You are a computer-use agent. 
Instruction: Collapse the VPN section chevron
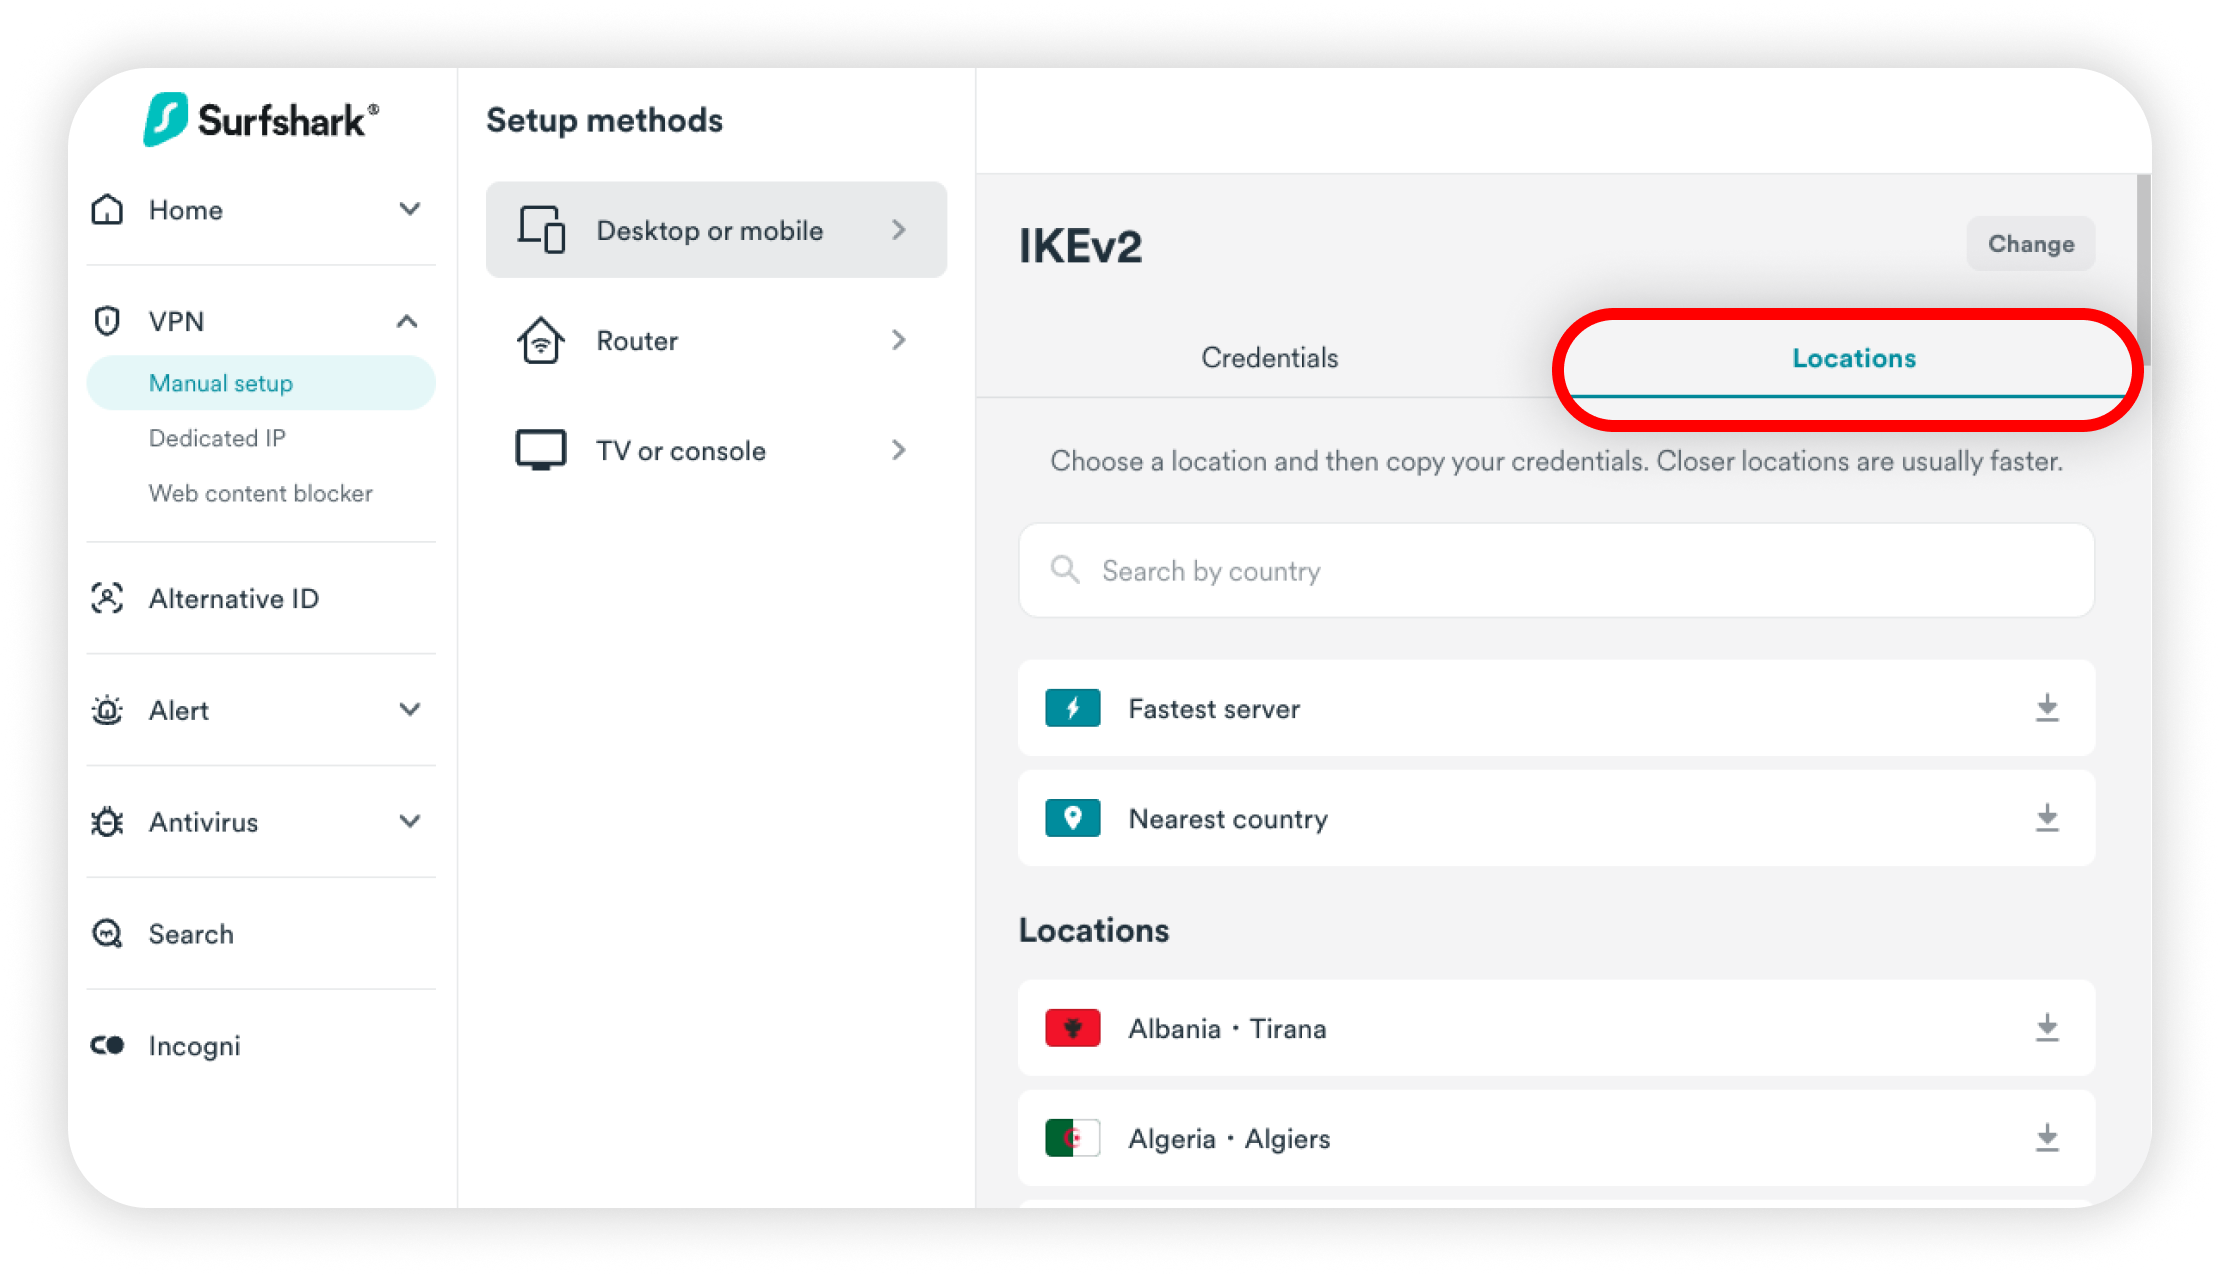pyautogui.click(x=407, y=321)
